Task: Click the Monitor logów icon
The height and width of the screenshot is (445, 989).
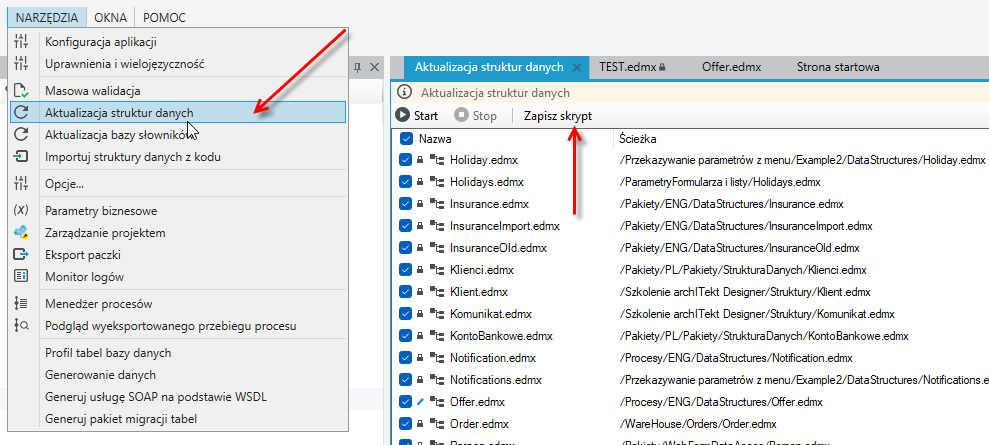Action: click(21, 276)
